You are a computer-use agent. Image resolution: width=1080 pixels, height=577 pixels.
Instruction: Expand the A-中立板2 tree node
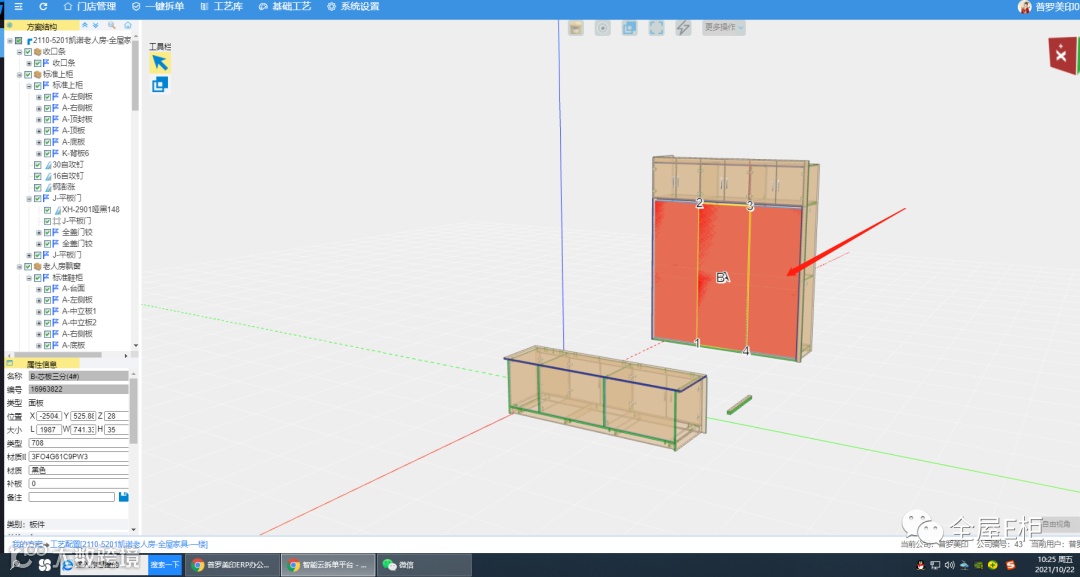(39, 322)
